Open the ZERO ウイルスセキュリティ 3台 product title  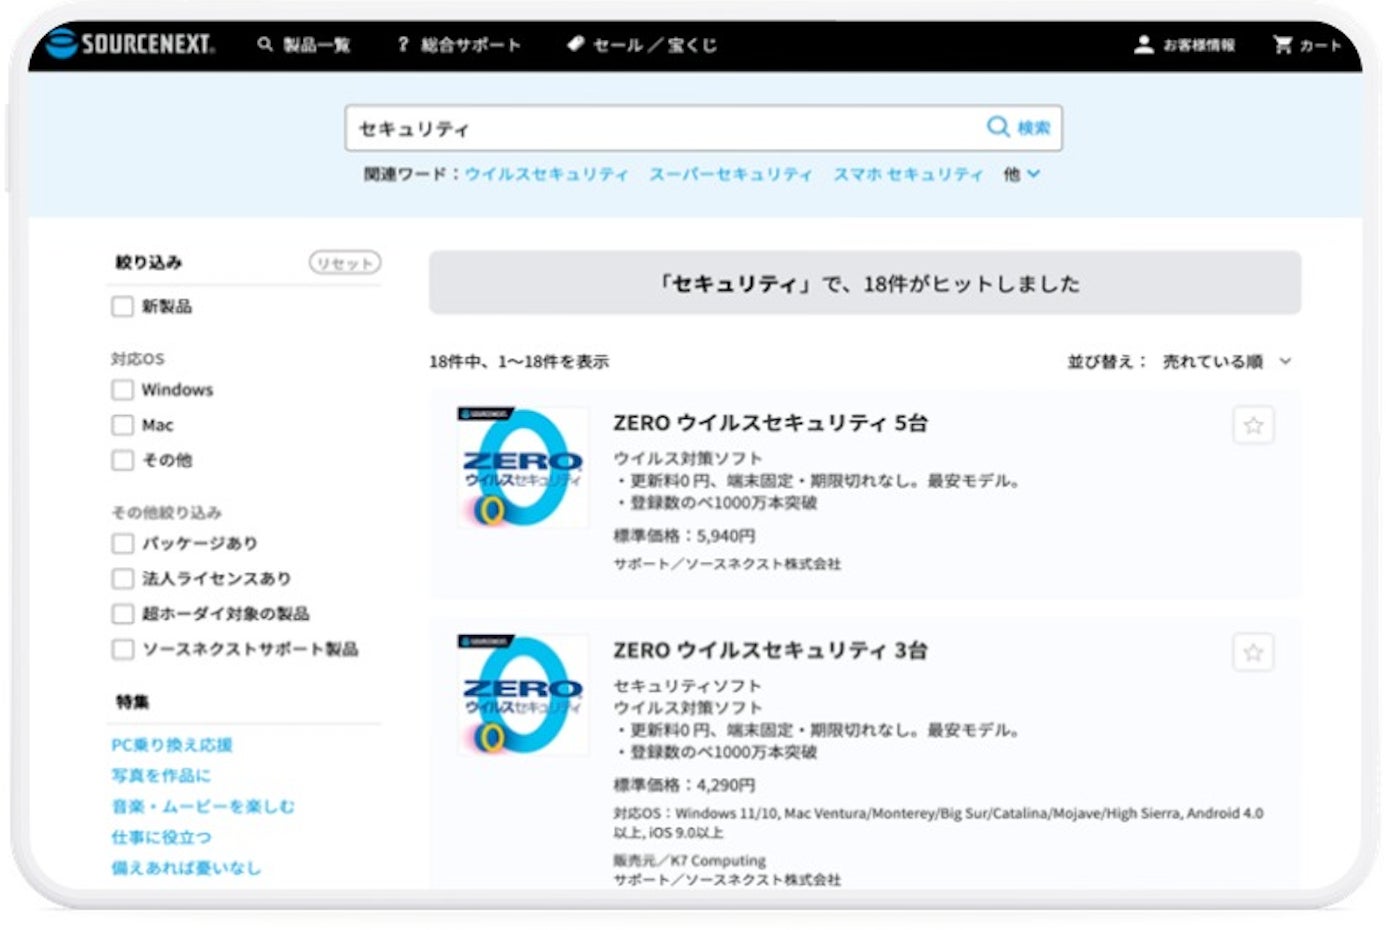(x=770, y=650)
